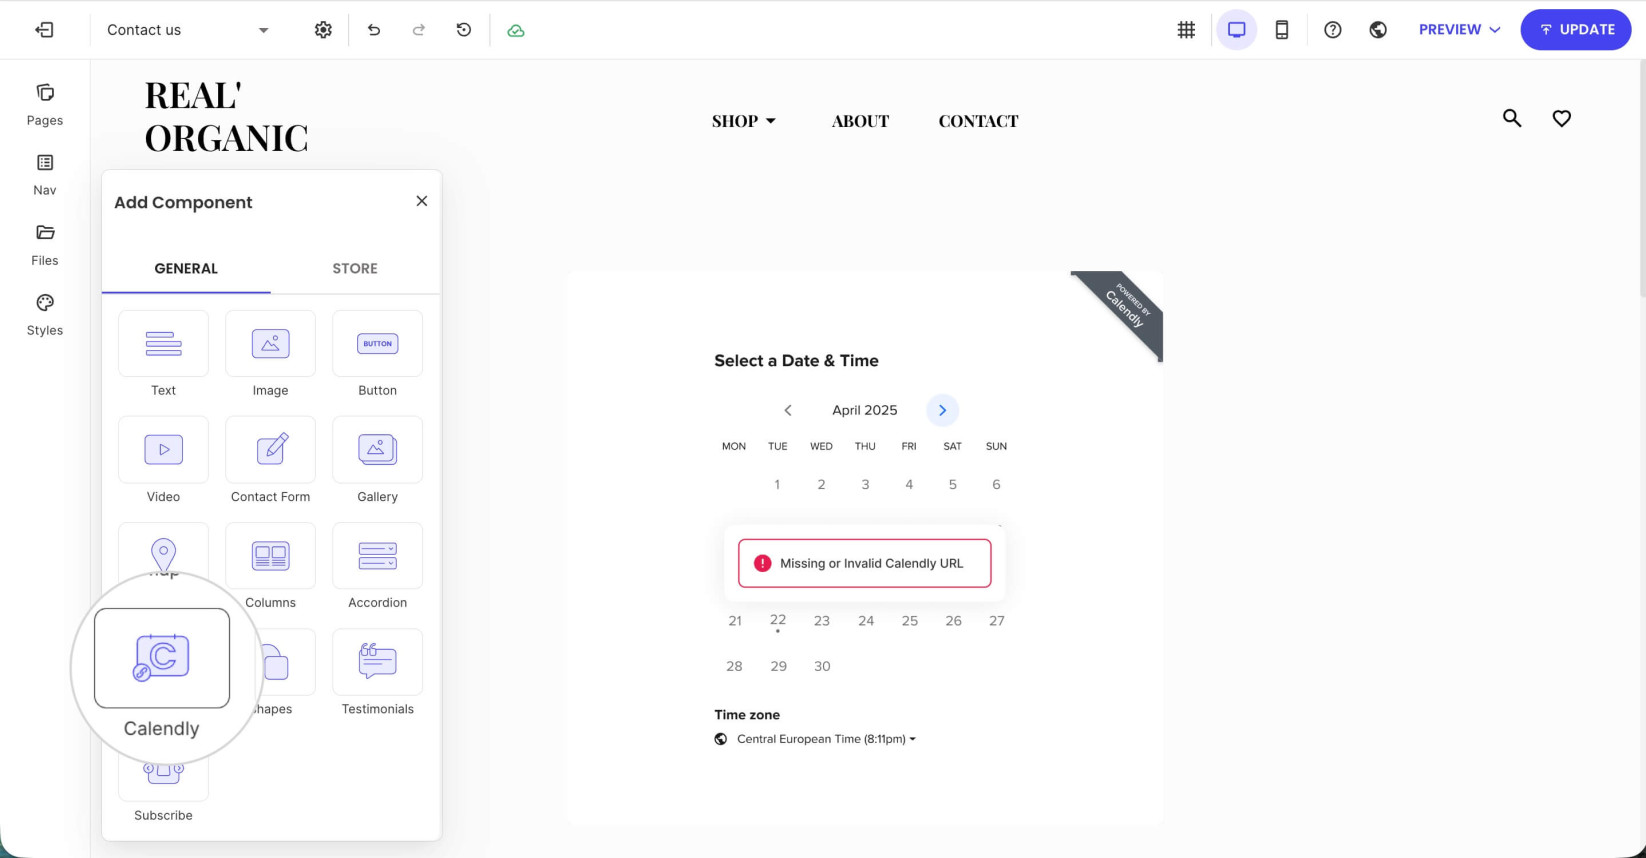Screen dimensions: 1646x858
Task: Switch to desktop view
Action: point(1237,30)
